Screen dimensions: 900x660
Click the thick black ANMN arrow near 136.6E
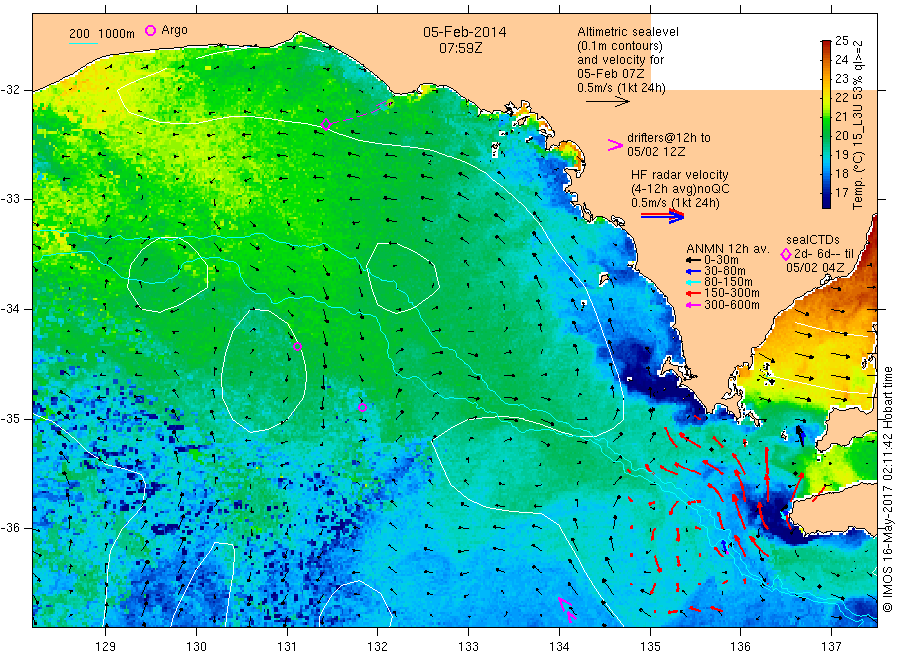[x=800, y=436]
